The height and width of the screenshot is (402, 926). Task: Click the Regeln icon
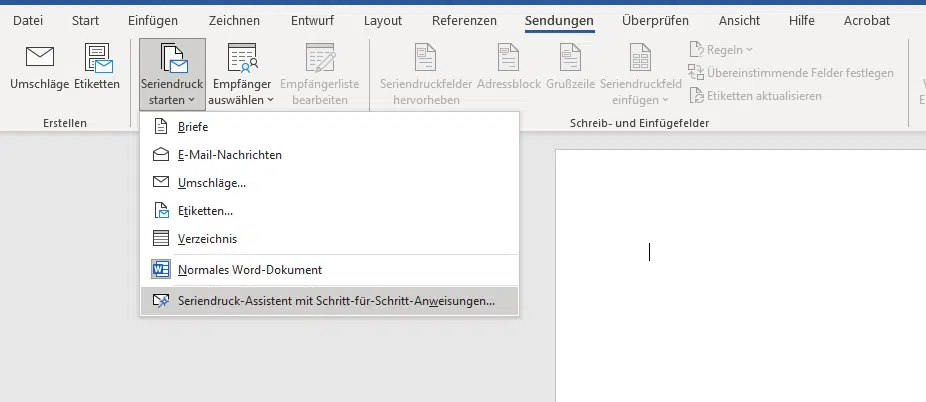click(x=696, y=50)
